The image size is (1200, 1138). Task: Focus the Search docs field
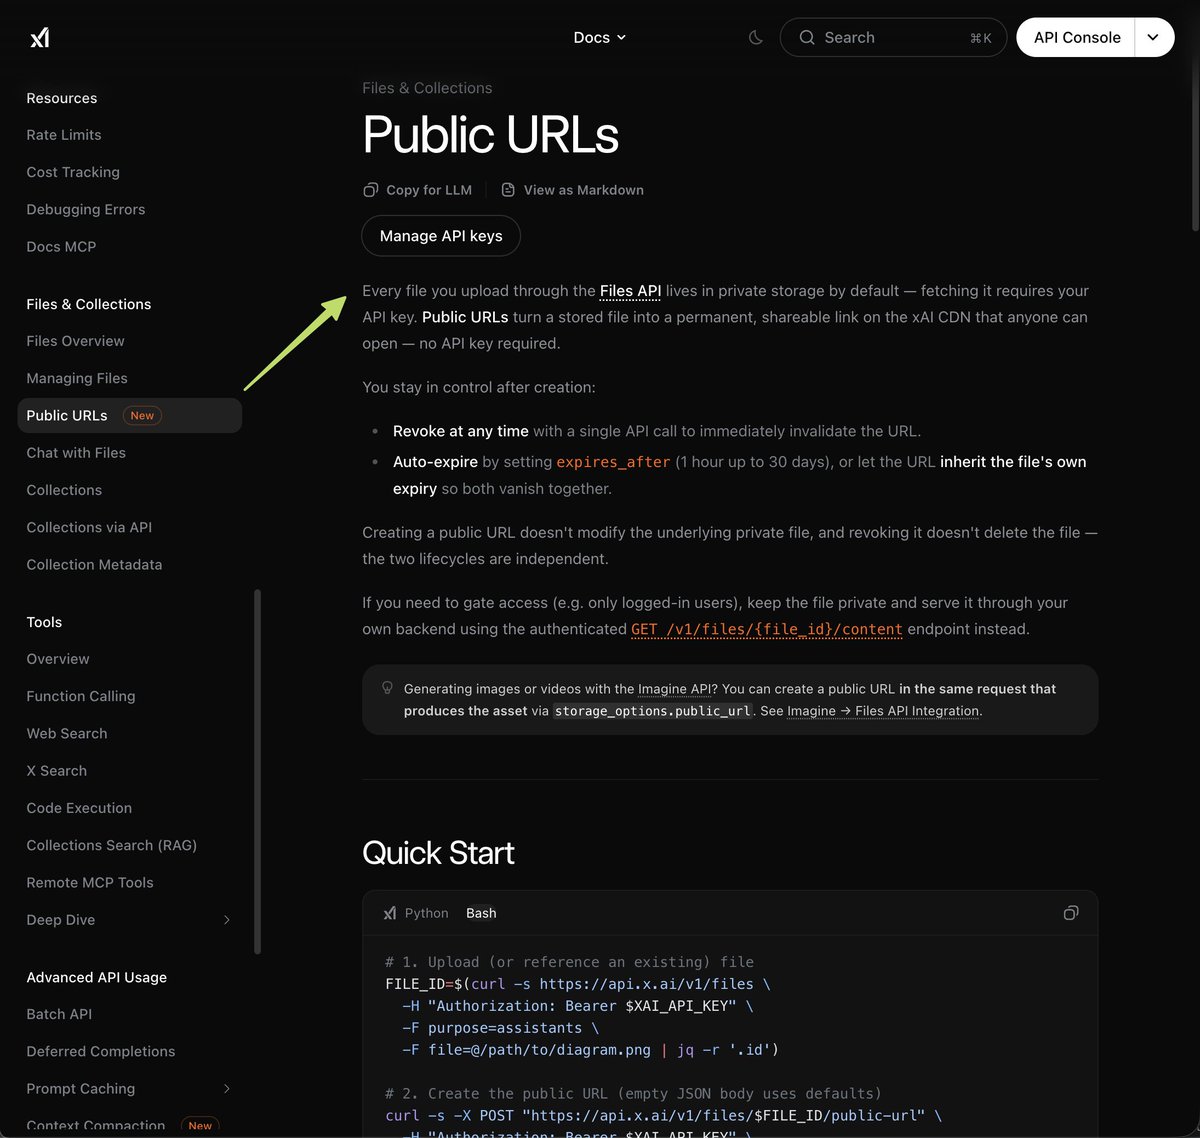(x=893, y=38)
